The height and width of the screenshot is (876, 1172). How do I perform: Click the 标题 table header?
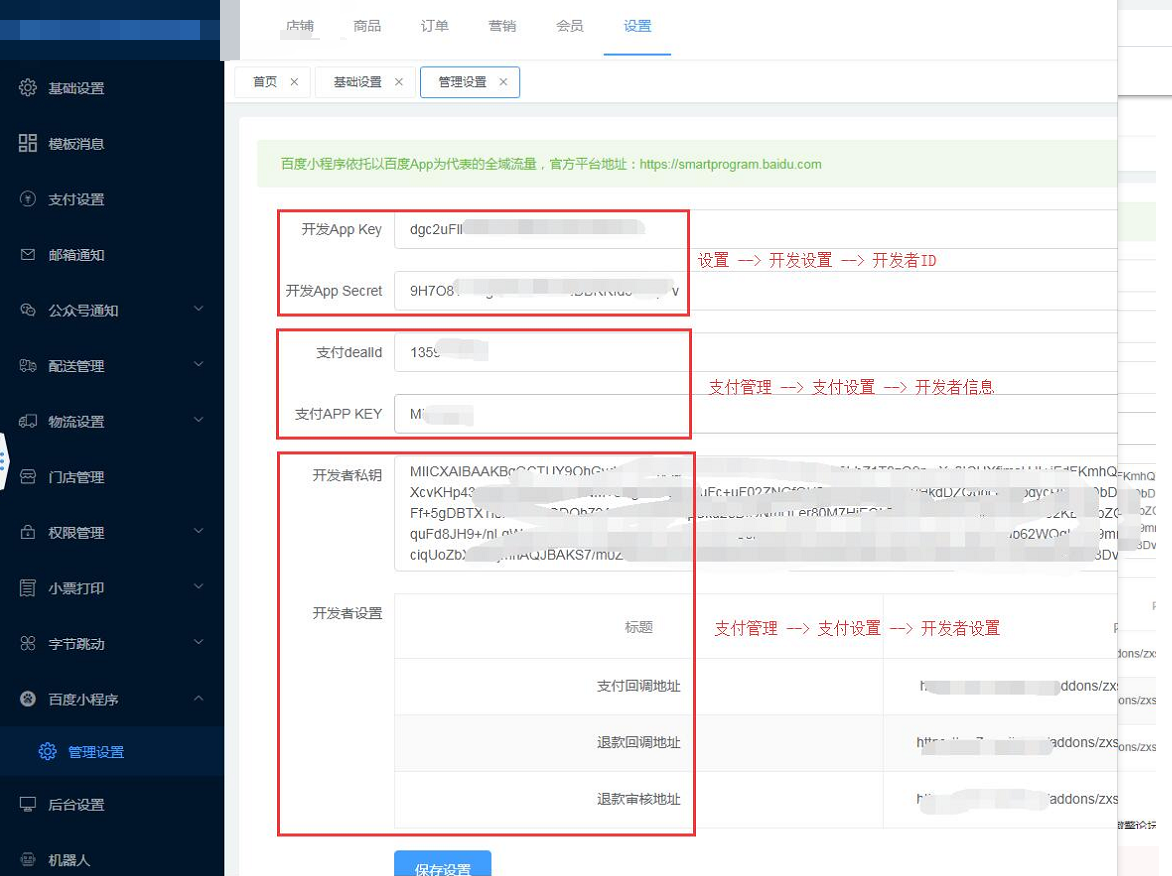638,627
